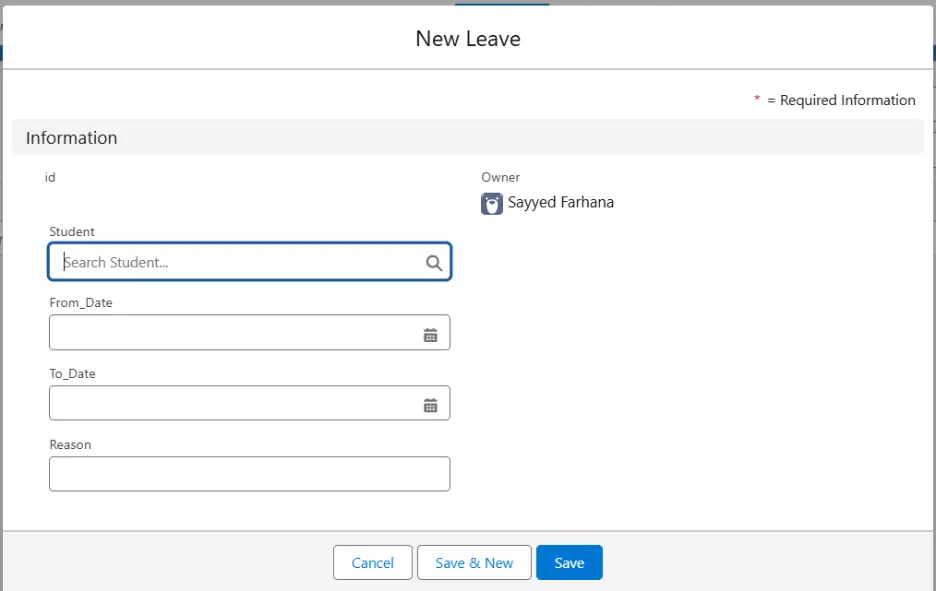Viewport: 936px width, 591px height.
Task: Cancel the New Leave dialog
Action: (x=372, y=562)
